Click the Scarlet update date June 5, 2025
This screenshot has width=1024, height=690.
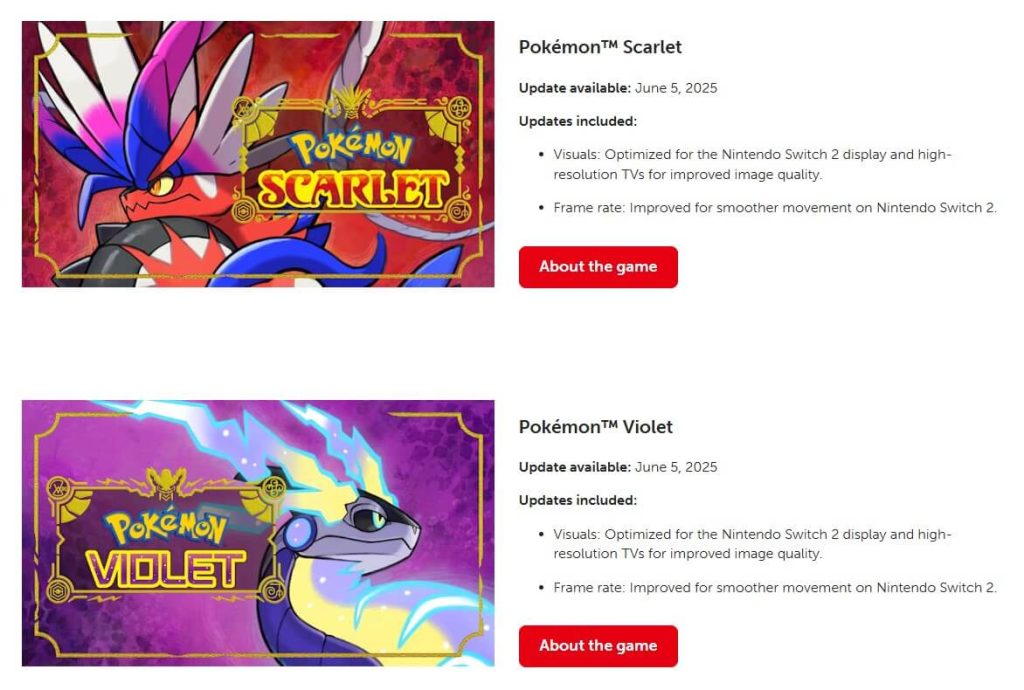(x=676, y=88)
